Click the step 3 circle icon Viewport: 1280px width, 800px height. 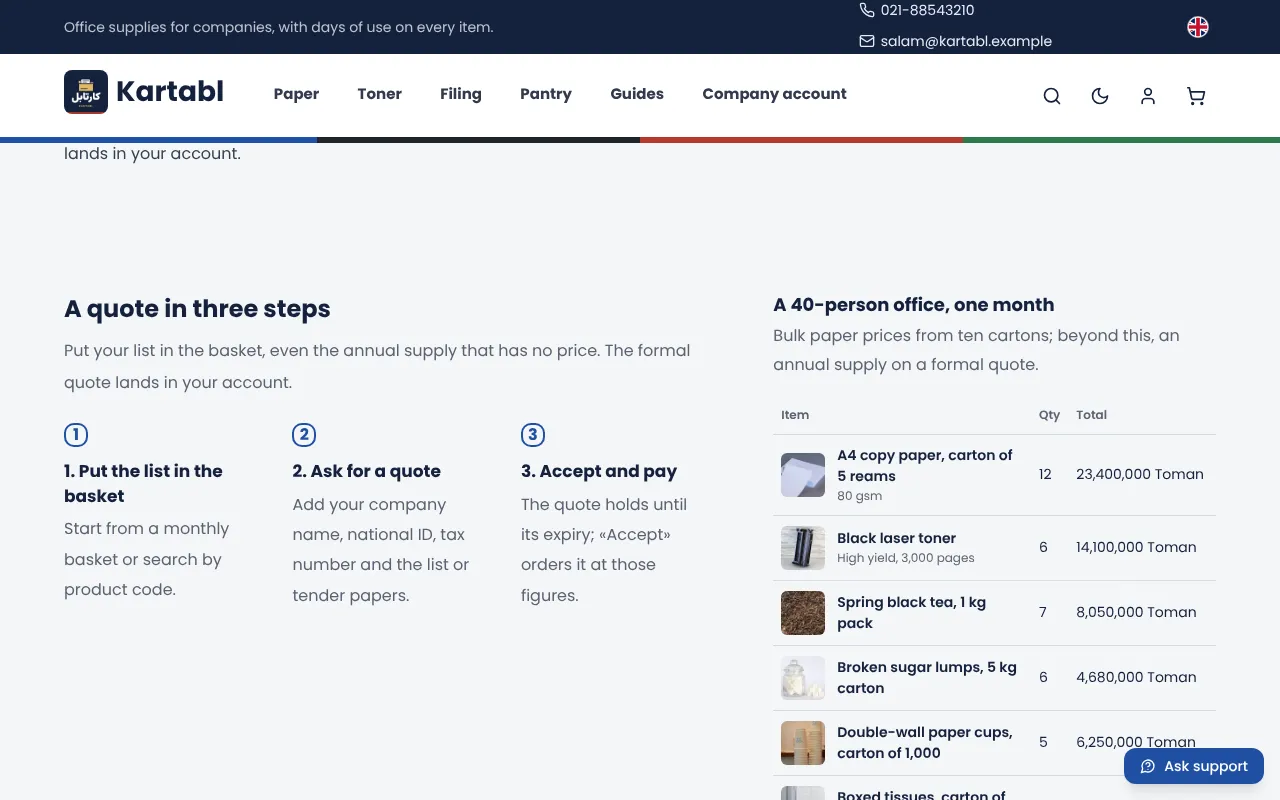point(533,435)
